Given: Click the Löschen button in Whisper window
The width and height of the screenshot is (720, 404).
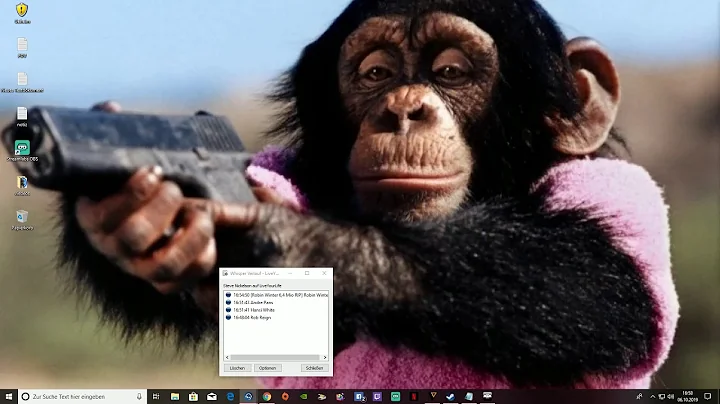Looking at the screenshot, I should 237,368.
